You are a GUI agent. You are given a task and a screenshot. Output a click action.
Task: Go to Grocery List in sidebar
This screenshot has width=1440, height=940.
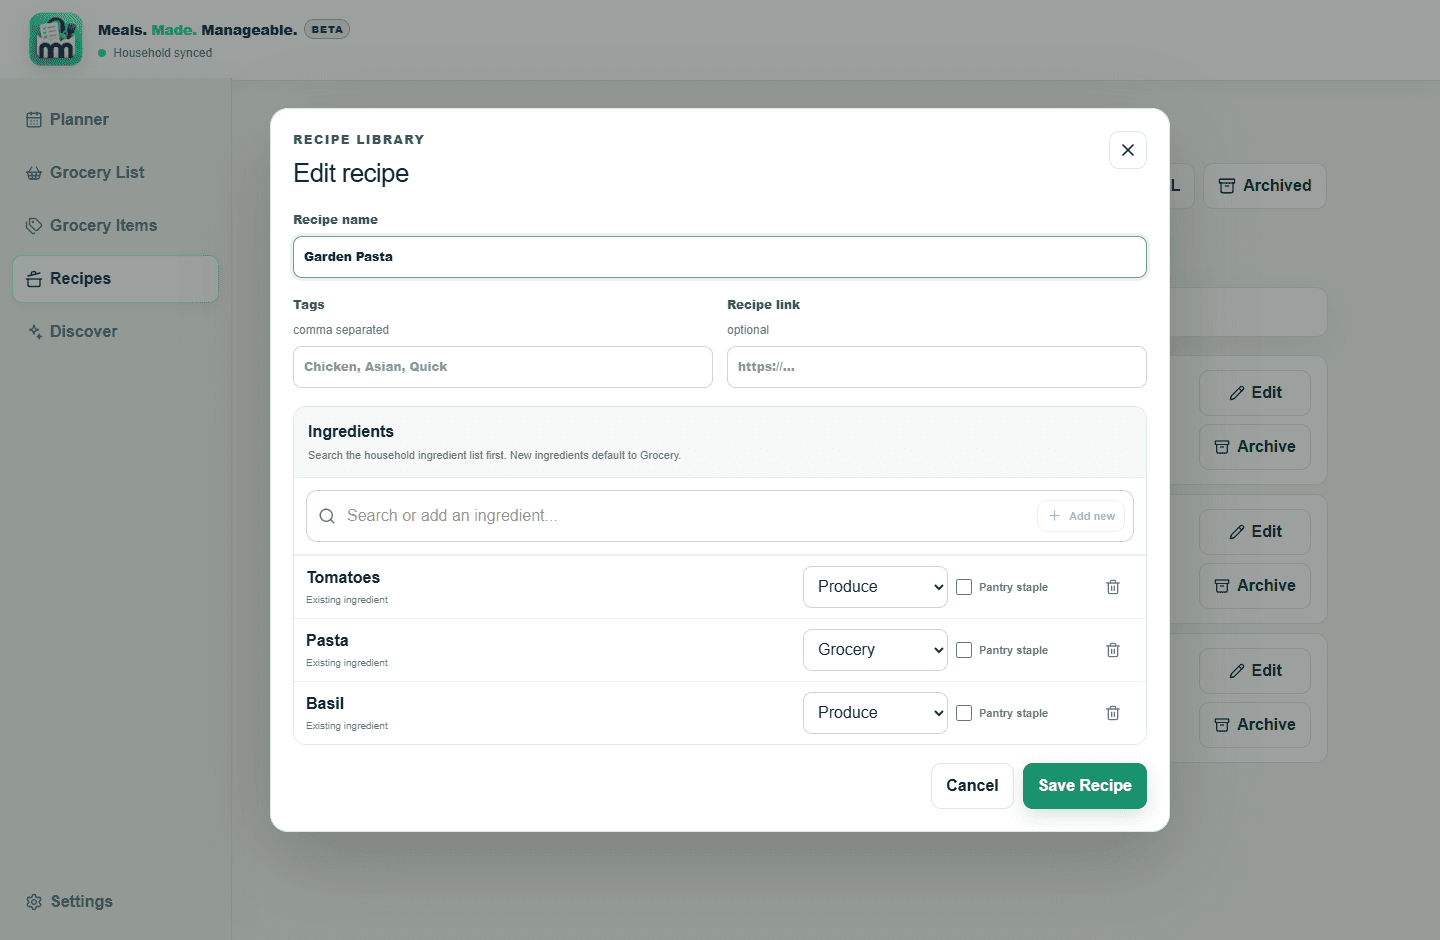(x=115, y=173)
